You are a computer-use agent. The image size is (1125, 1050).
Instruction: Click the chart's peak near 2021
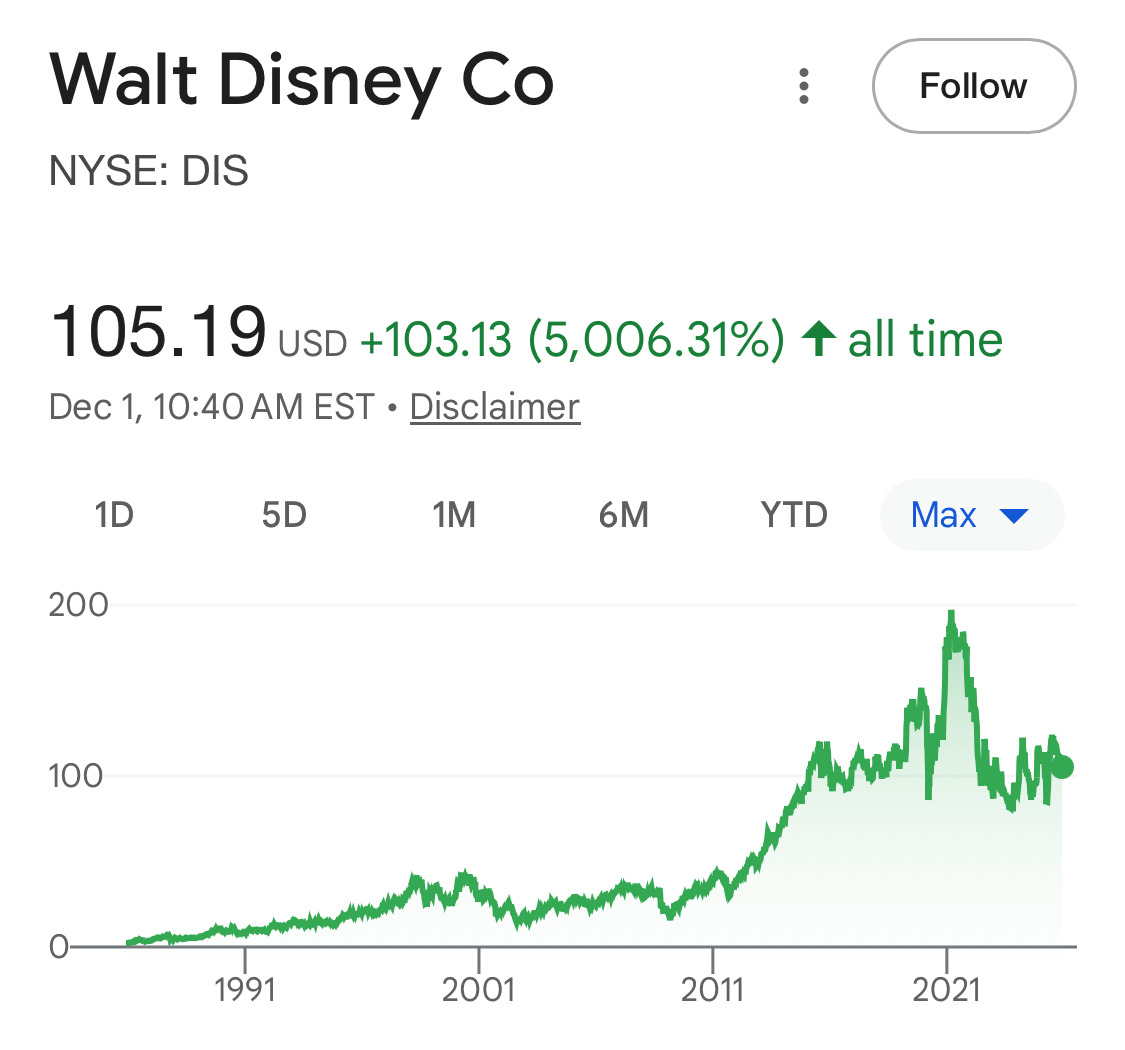(x=951, y=614)
